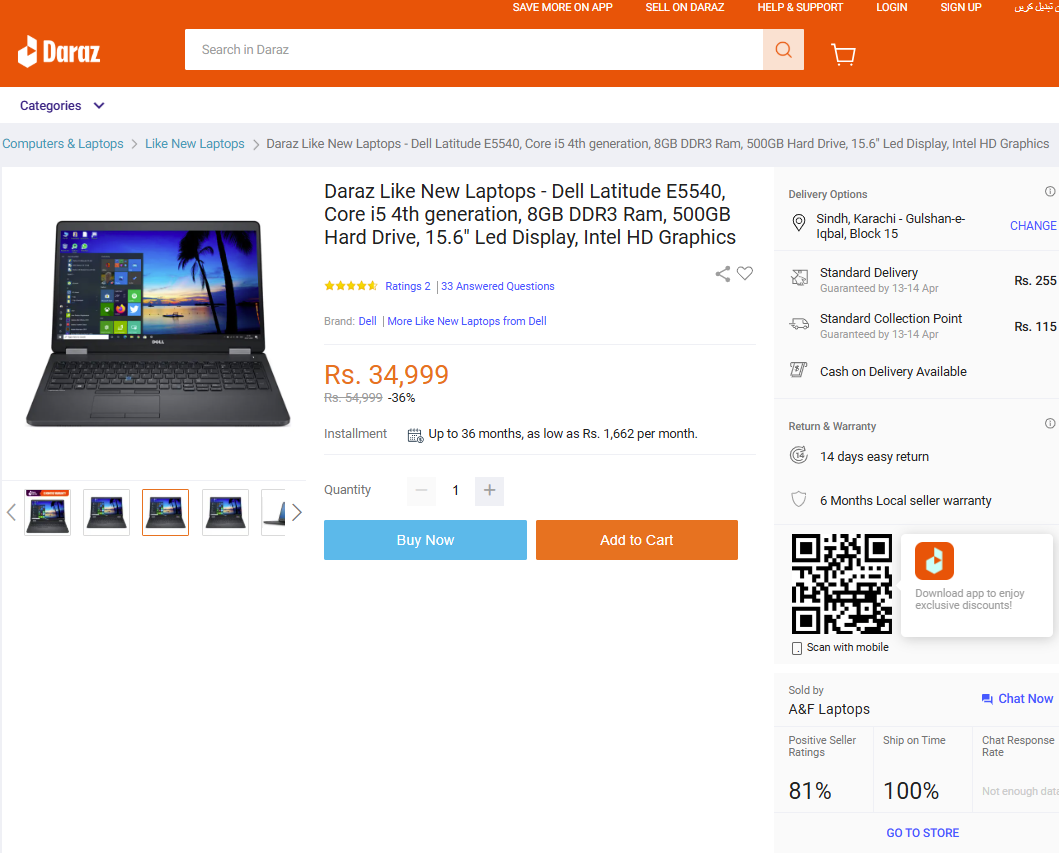1059x853 pixels.
Task: Click the price Rs. 34,999
Action: pyautogui.click(x=386, y=374)
